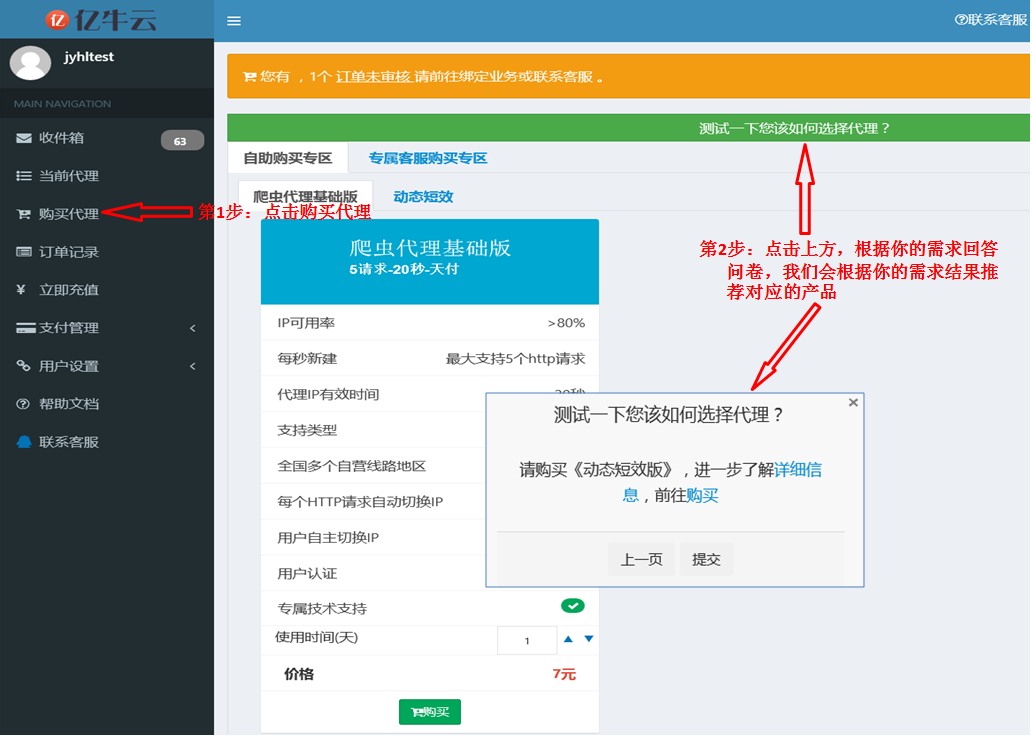Click the 5请求-20秒-天付 subtitle

[403, 269]
